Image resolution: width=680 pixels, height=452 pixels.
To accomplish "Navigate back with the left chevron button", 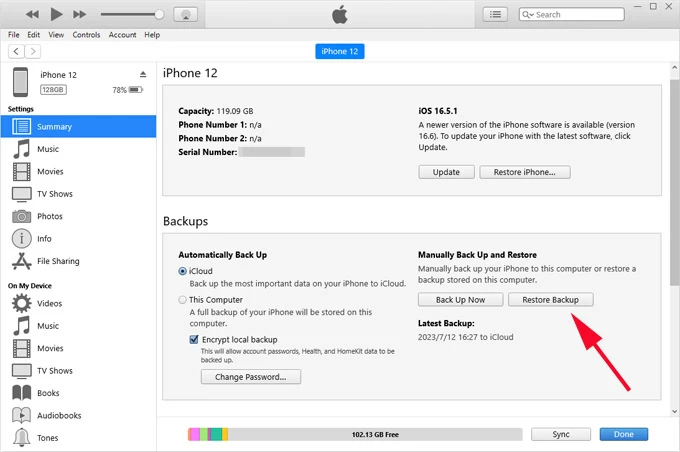I will coord(17,51).
